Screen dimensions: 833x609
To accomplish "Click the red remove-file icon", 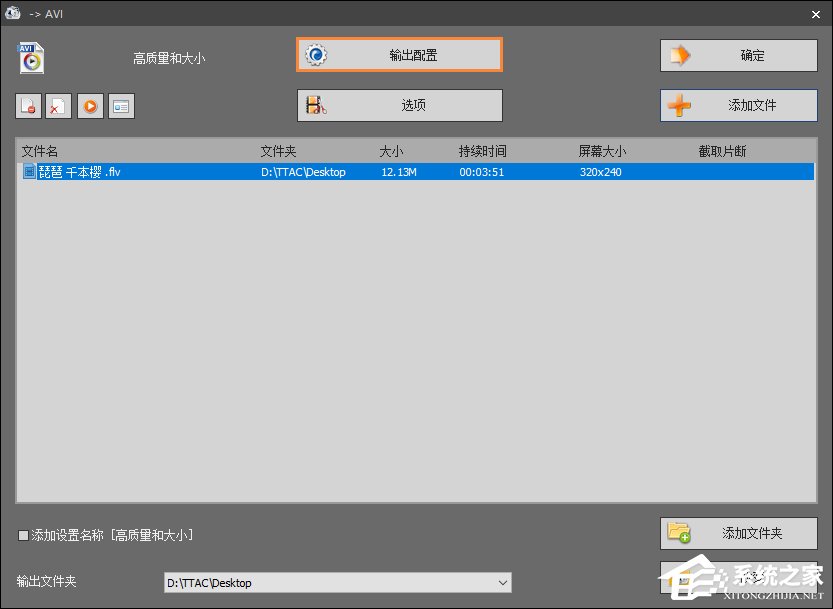I will pyautogui.click(x=28, y=105).
